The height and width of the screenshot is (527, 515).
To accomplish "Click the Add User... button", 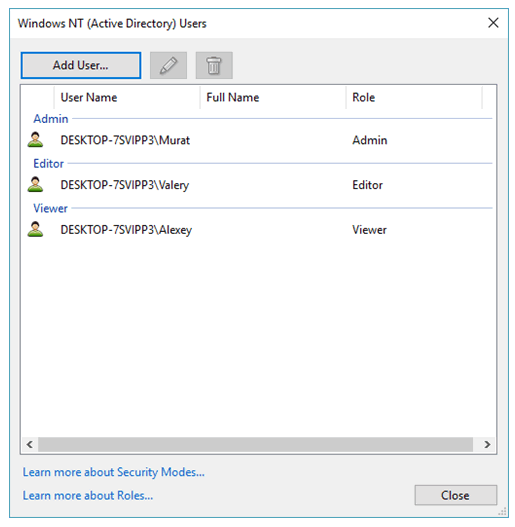I will pyautogui.click(x=81, y=65).
